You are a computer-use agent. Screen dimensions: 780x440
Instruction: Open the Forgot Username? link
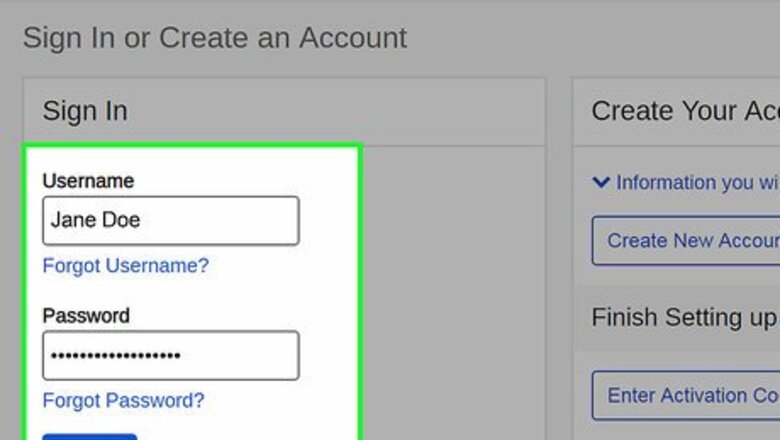pos(125,266)
